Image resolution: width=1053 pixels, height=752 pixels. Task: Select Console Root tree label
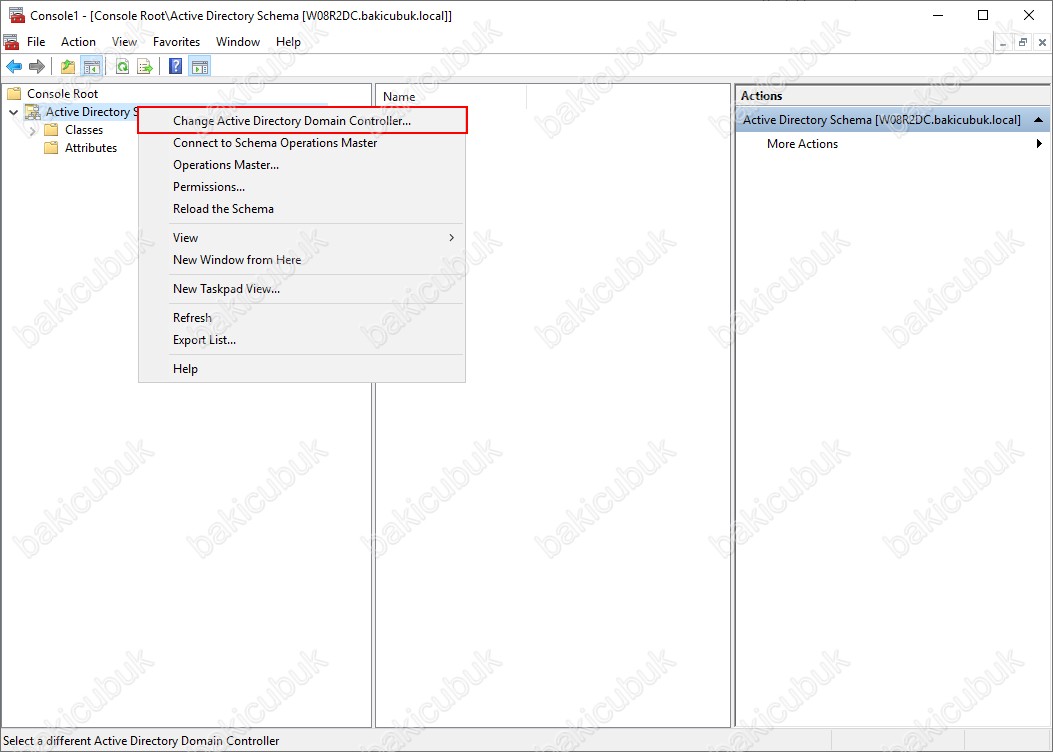tap(62, 93)
